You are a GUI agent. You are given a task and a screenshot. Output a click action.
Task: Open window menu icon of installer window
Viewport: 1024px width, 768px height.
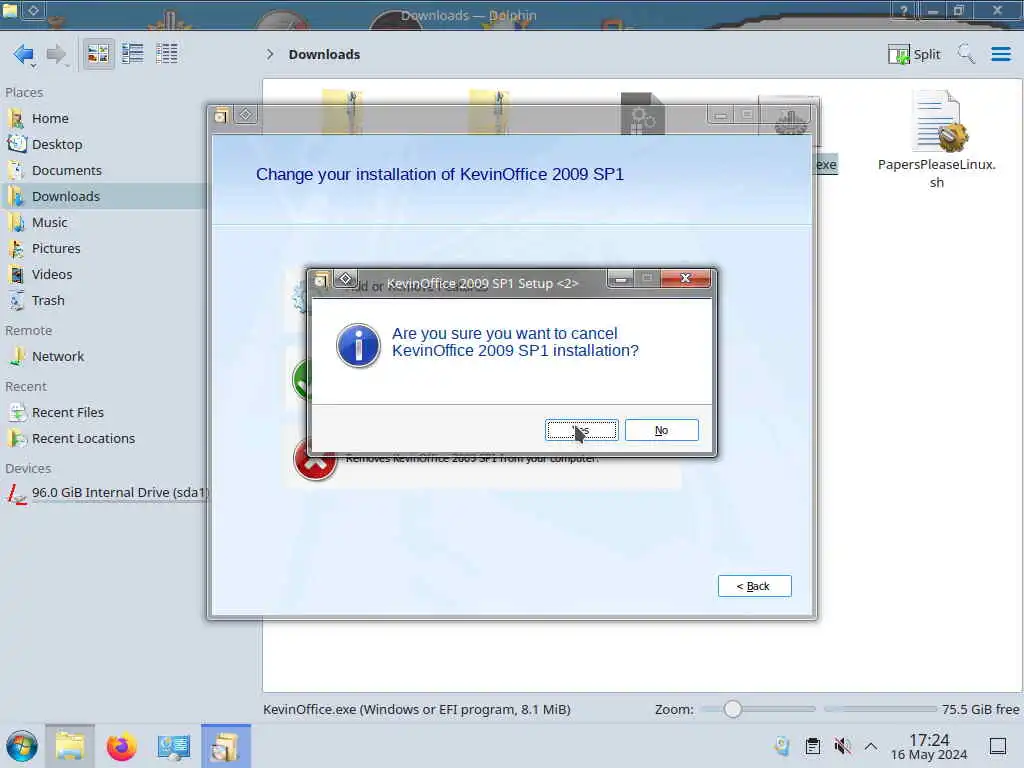tap(221, 116)
